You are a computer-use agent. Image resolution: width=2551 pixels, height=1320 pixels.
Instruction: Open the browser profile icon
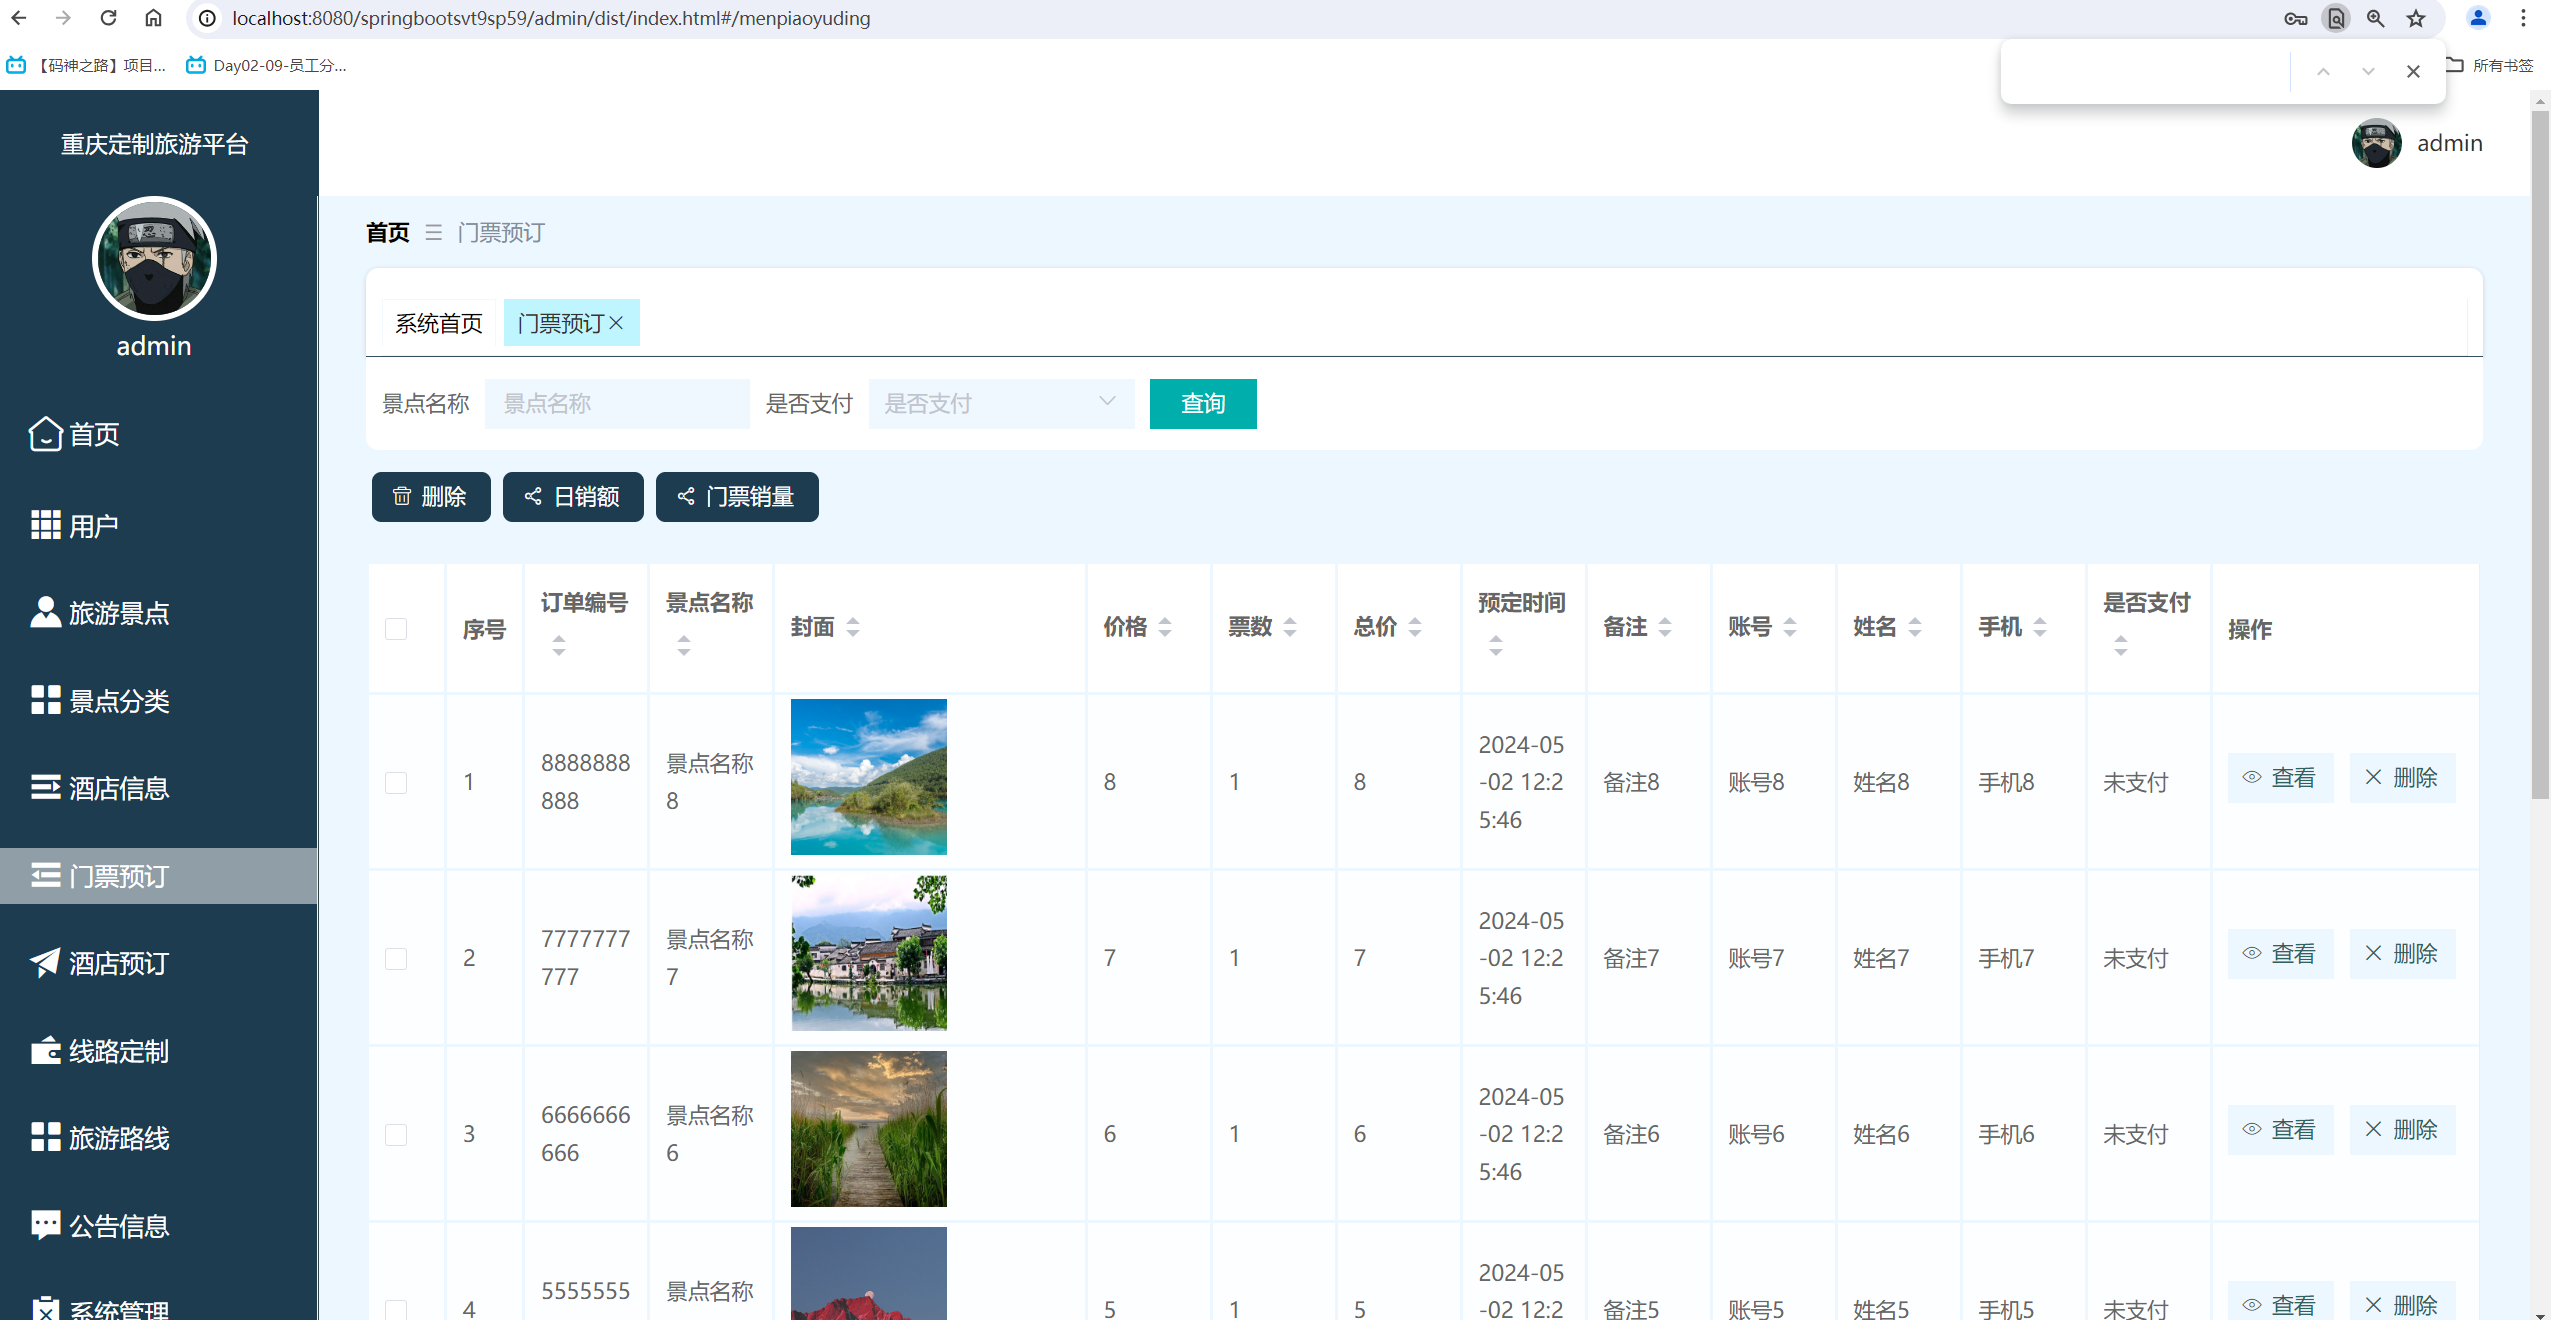point(2478,18)
